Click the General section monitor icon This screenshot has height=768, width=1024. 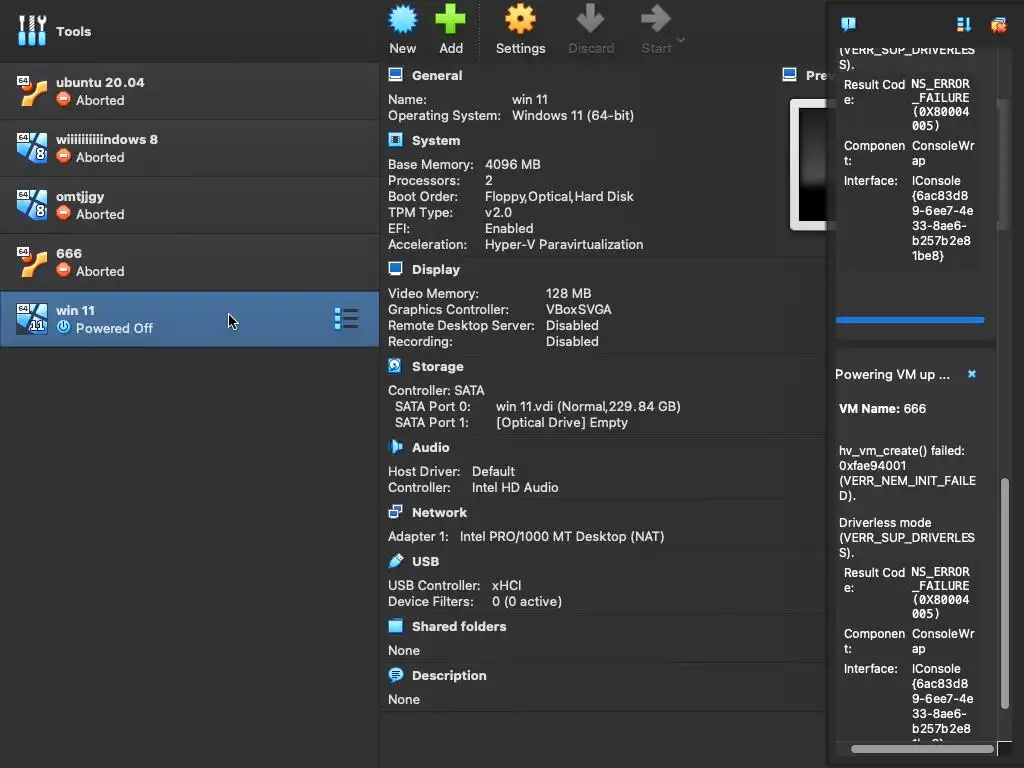point(395,74)
